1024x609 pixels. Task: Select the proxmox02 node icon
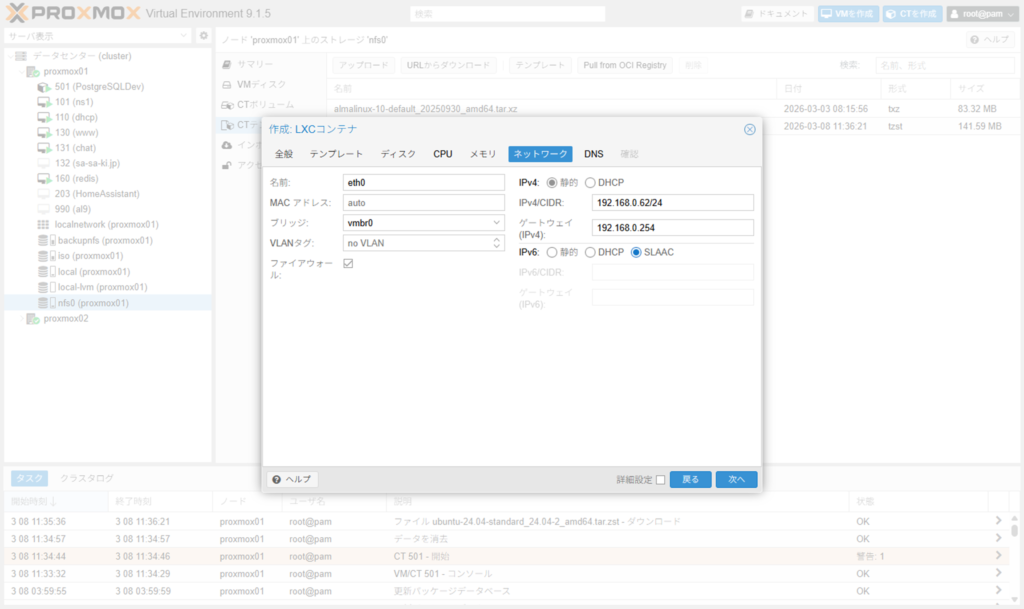32,319
